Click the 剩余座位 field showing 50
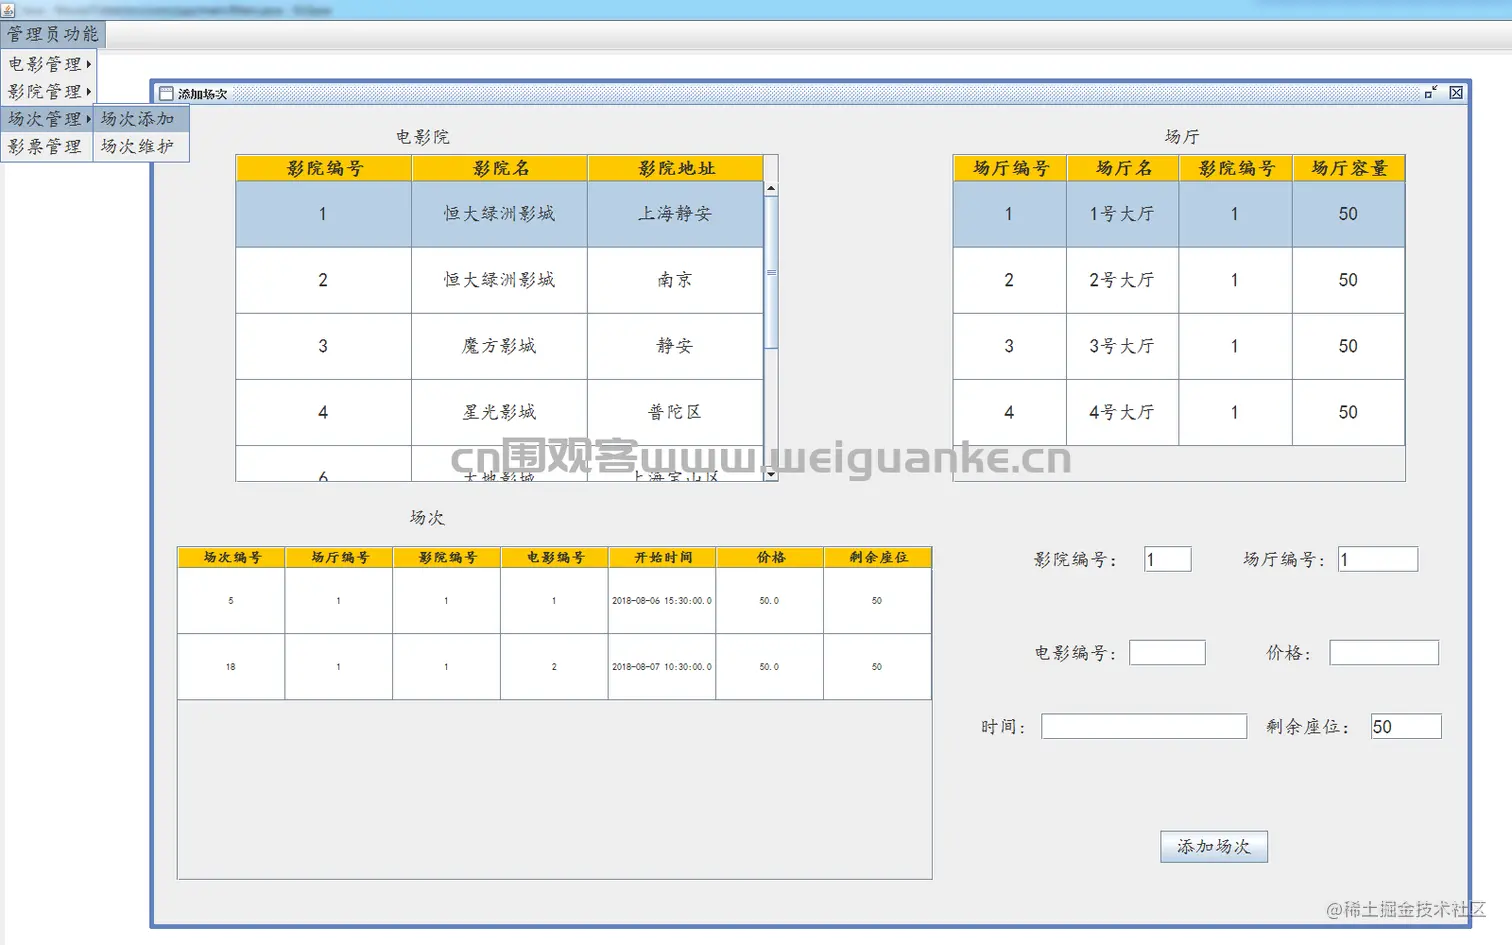Viewport: 1512px width, 945px height. coord(1405,726)
